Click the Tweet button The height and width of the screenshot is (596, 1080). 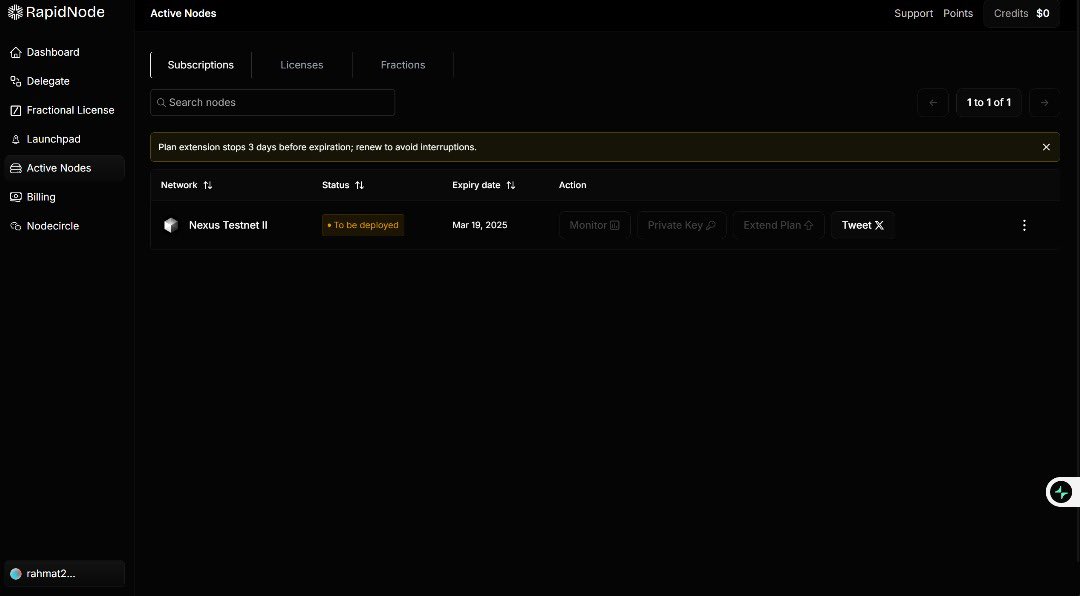[x=862, y=225]
